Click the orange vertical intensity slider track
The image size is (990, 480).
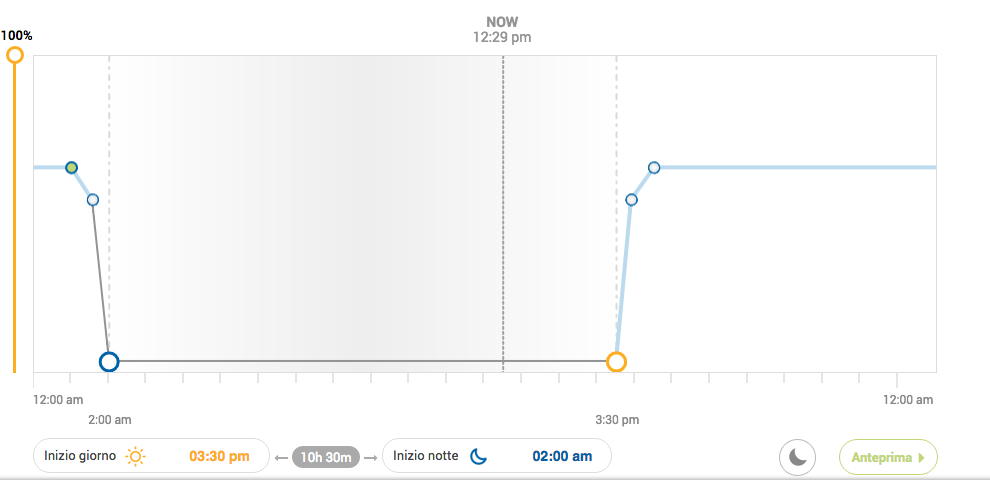pos(15,218)
